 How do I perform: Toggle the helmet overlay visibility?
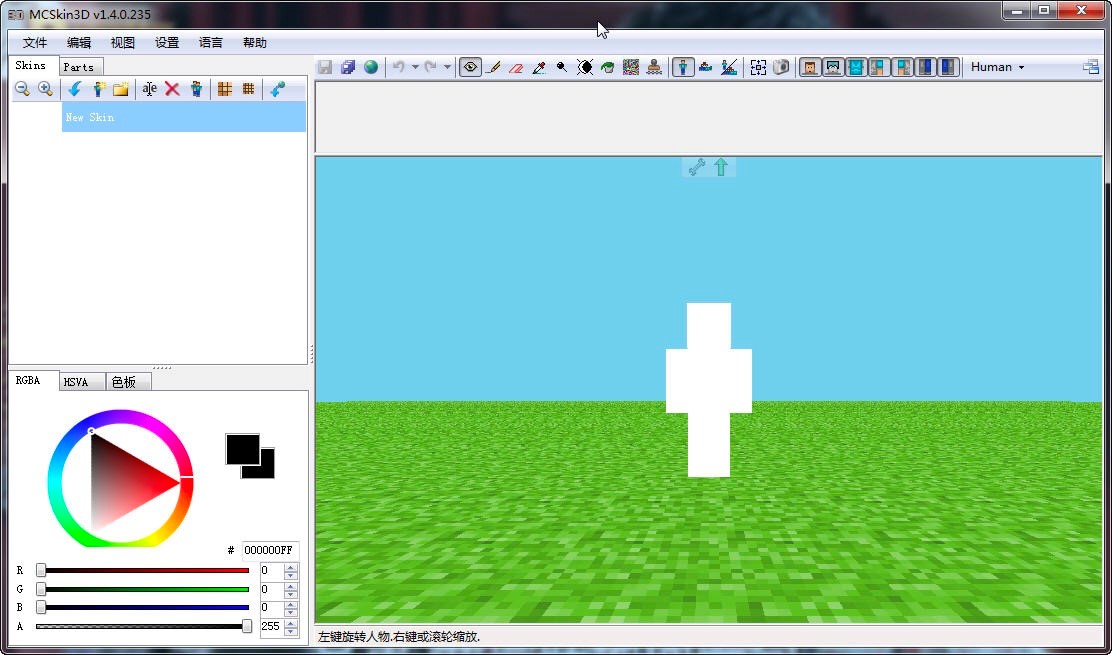(833, 67)
